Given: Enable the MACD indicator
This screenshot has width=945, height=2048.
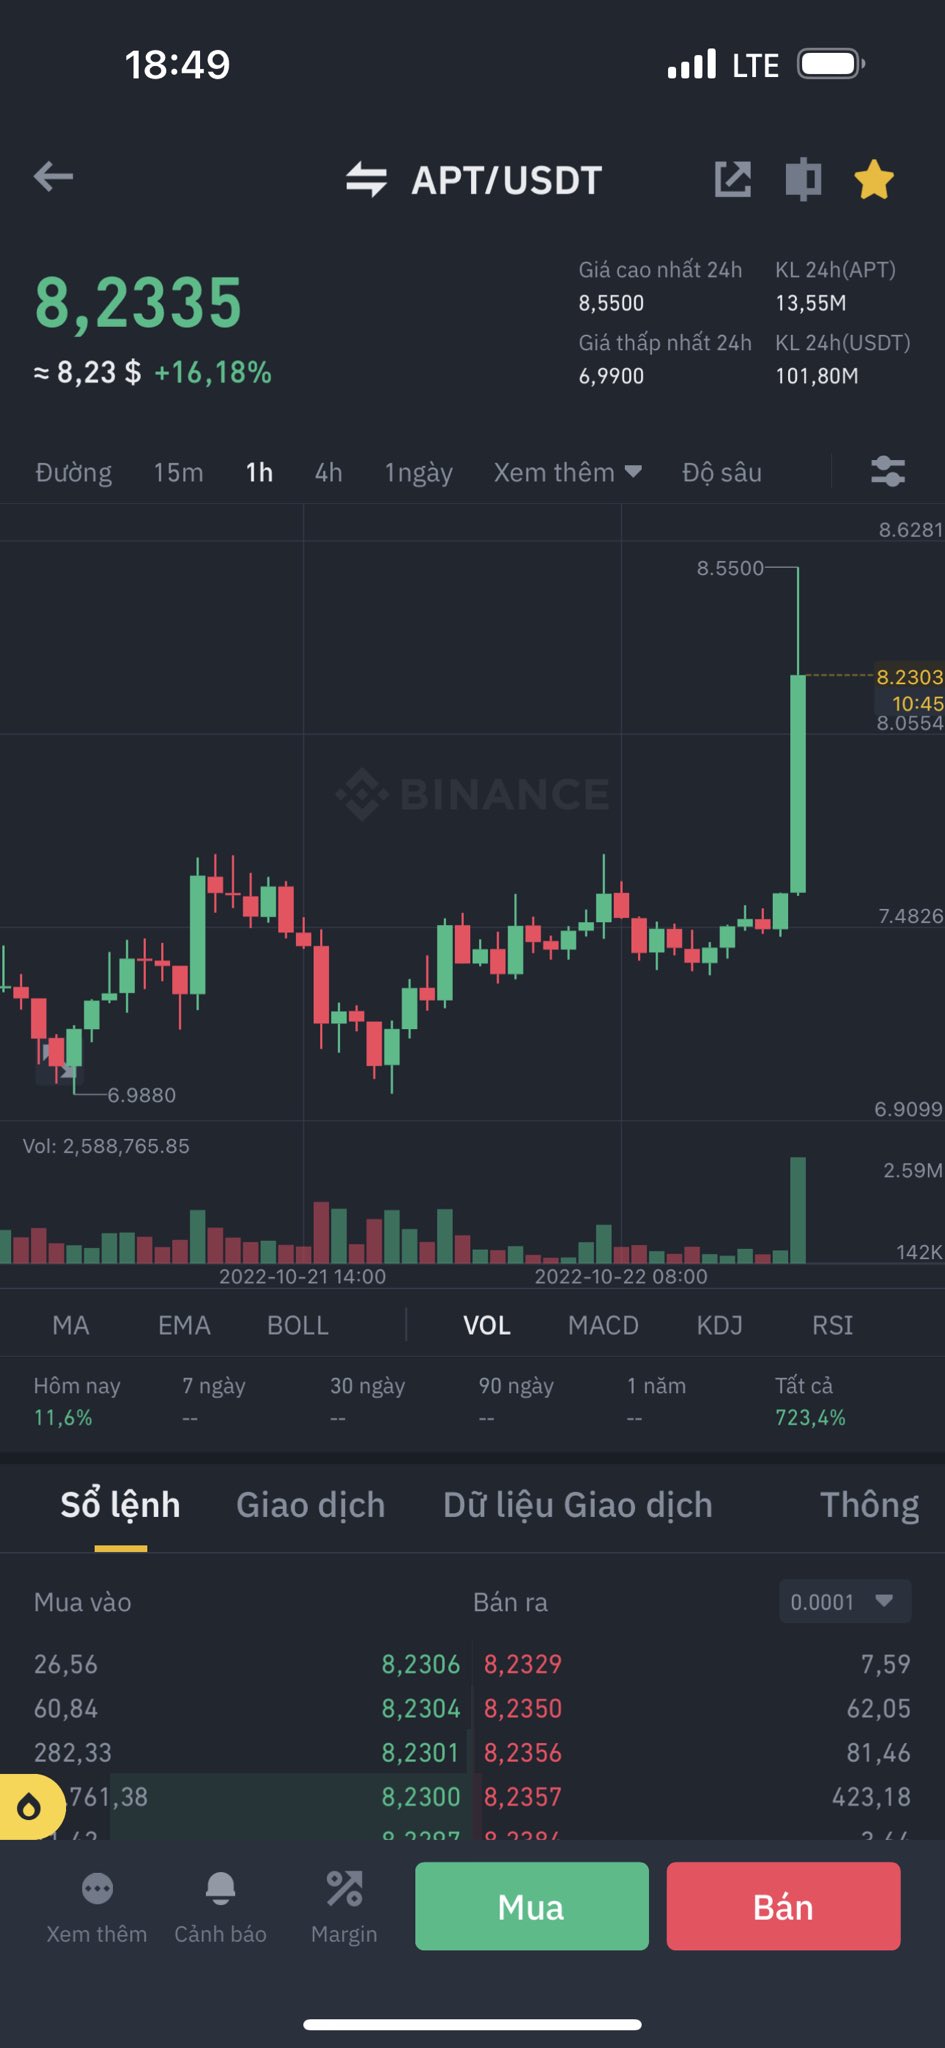Looking at the screenshot, I should pyautogui.click(x=603, y=1325).
